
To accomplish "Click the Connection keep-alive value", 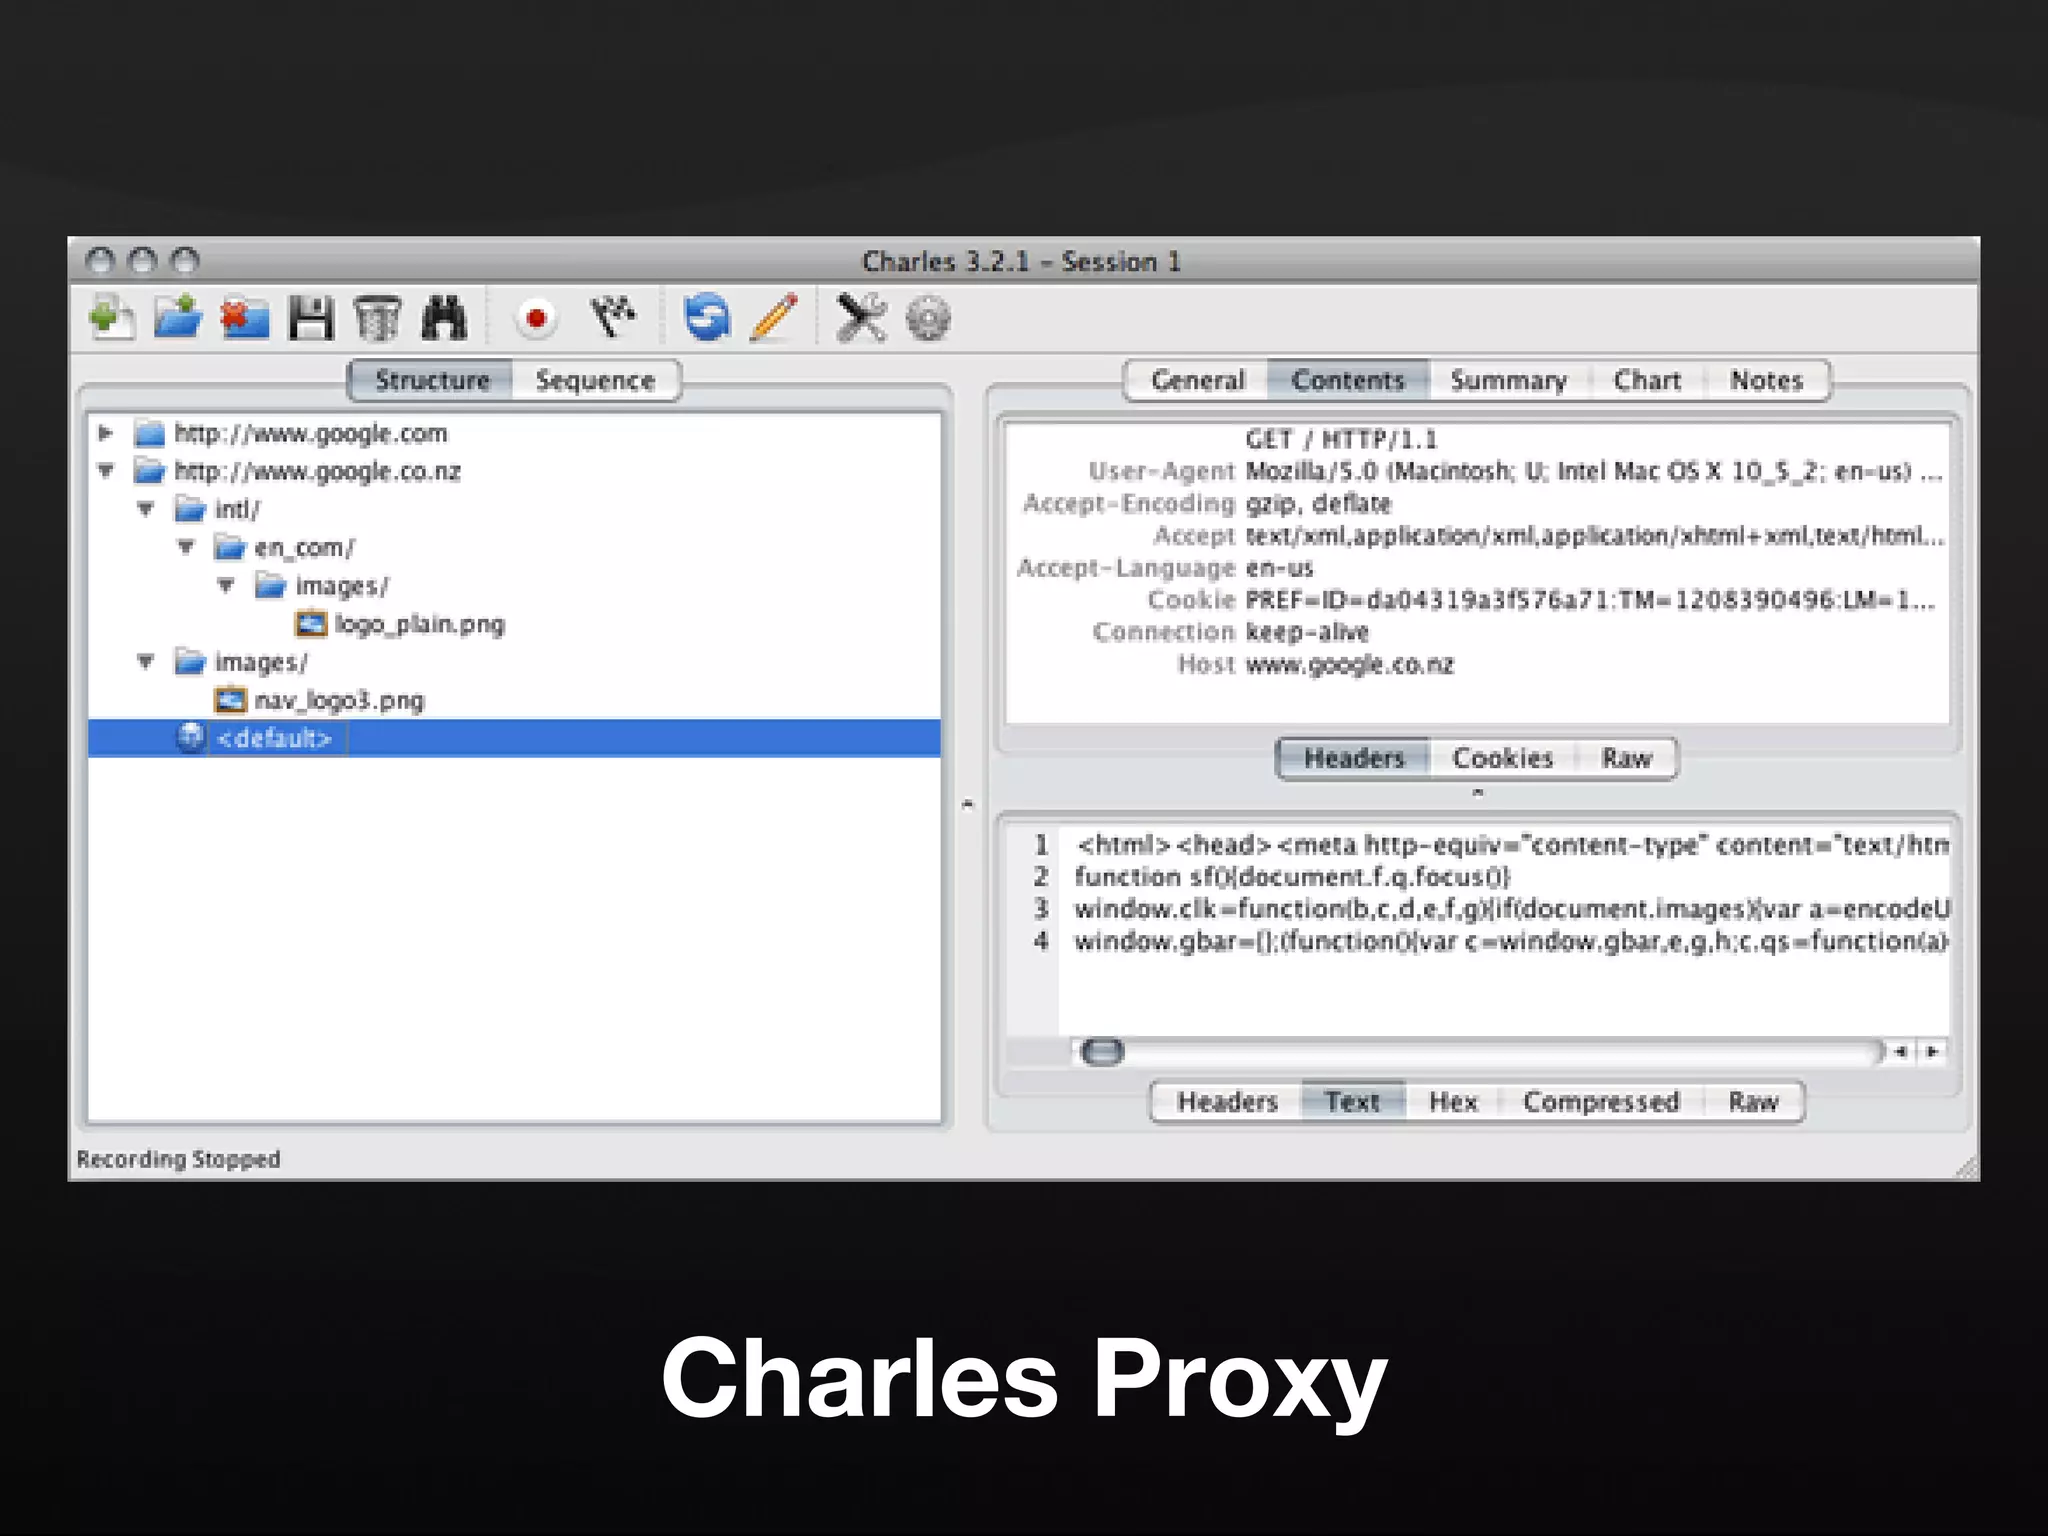I will click(1306, 632).
